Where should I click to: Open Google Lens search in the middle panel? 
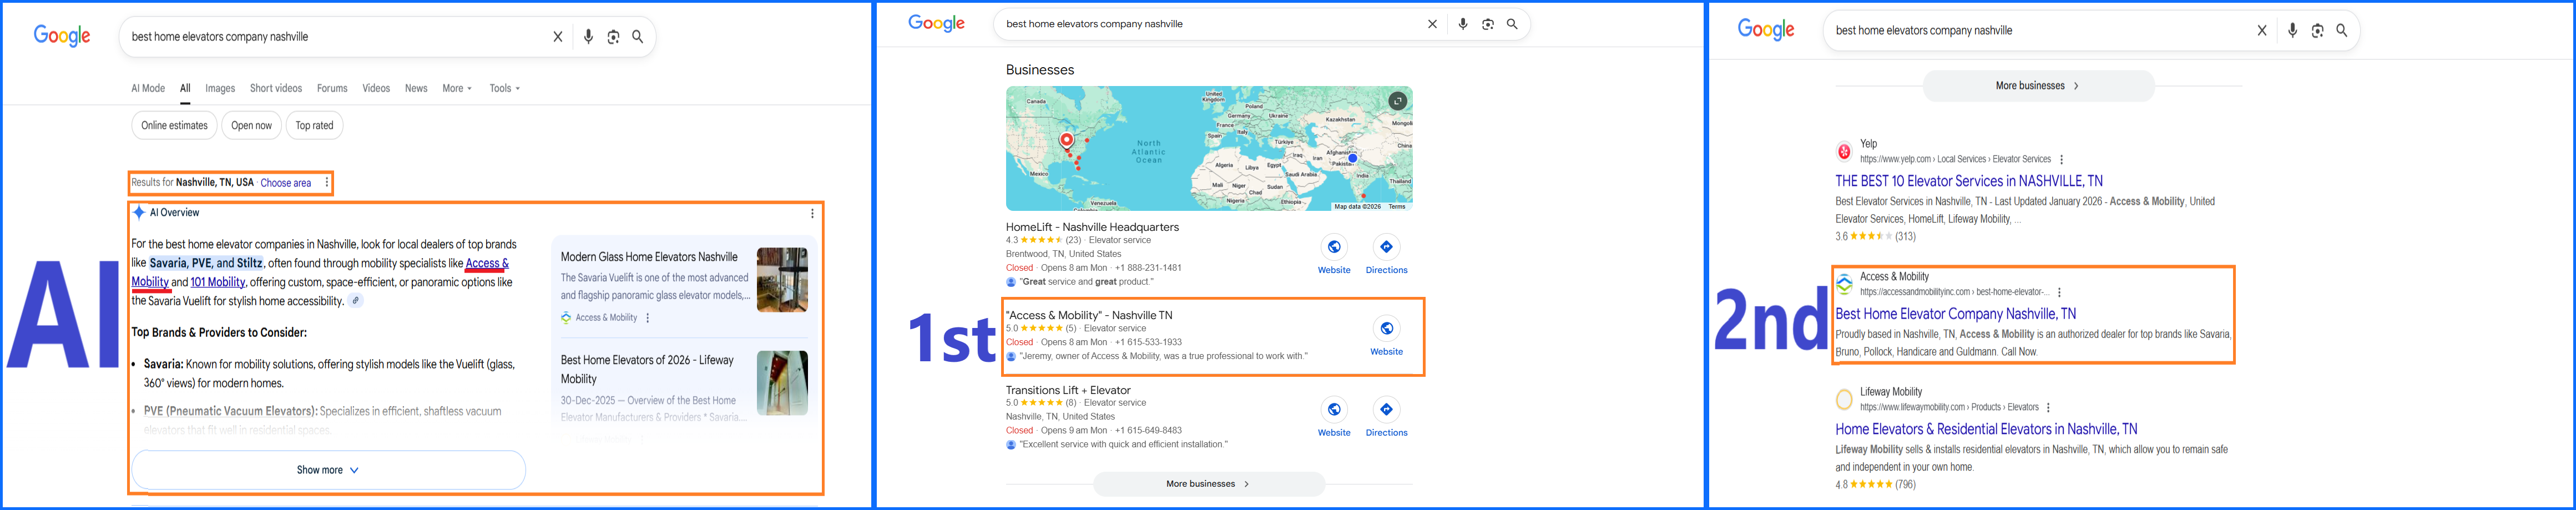[1488, 24]
